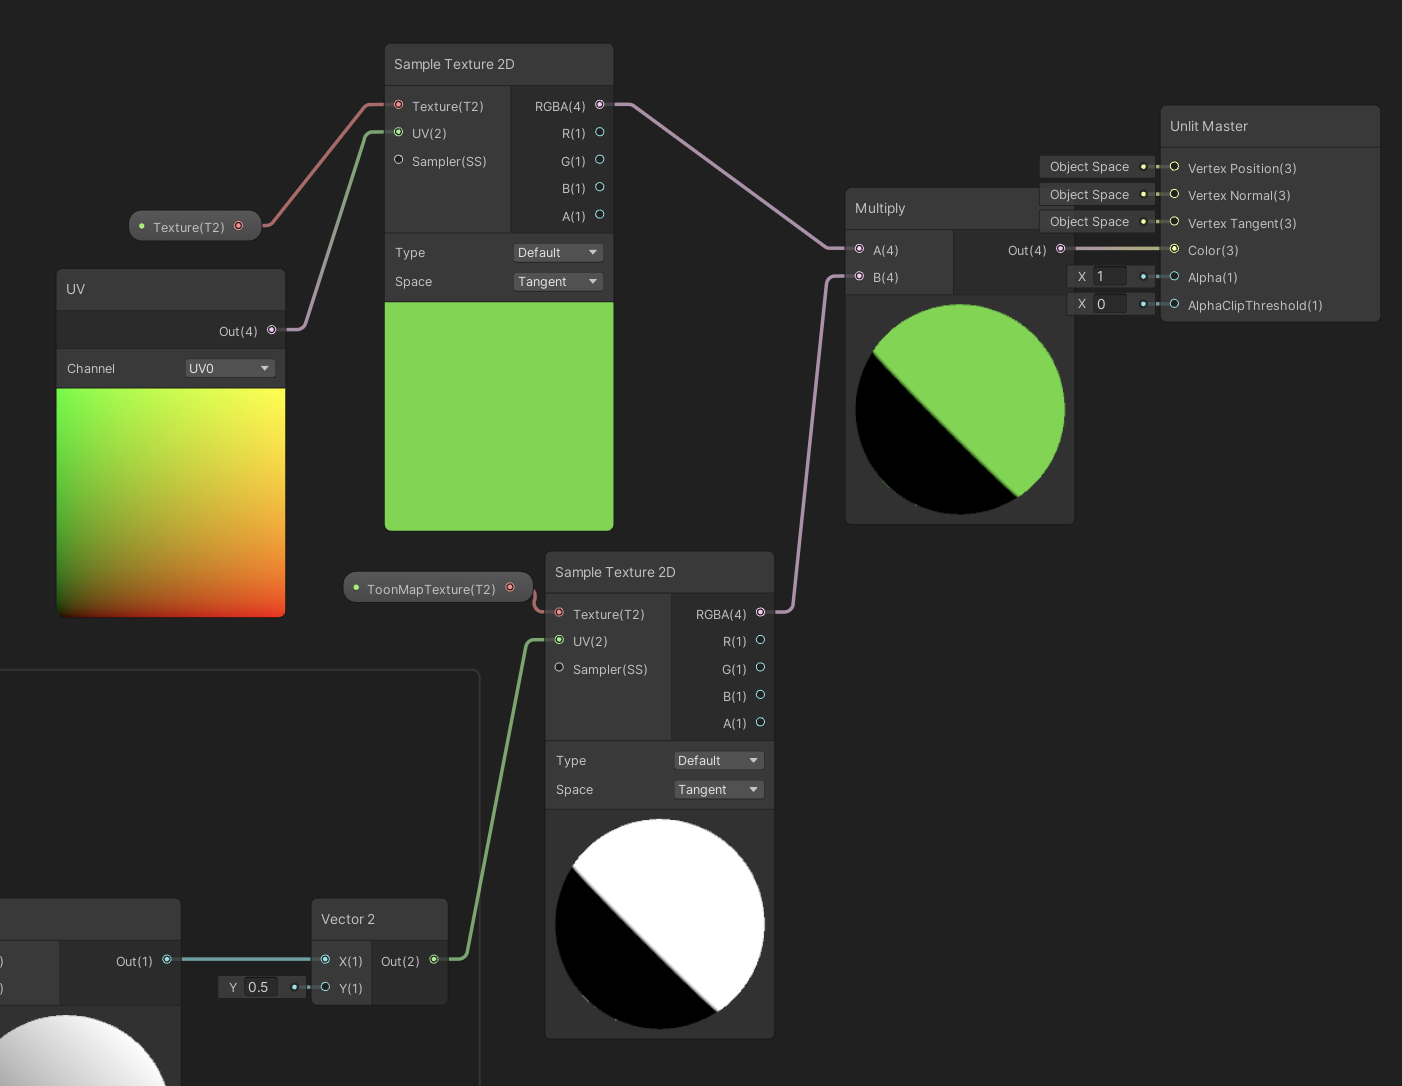Open the Space Tangent dropdown of top Sample Texture 2D

pos(558,281)
